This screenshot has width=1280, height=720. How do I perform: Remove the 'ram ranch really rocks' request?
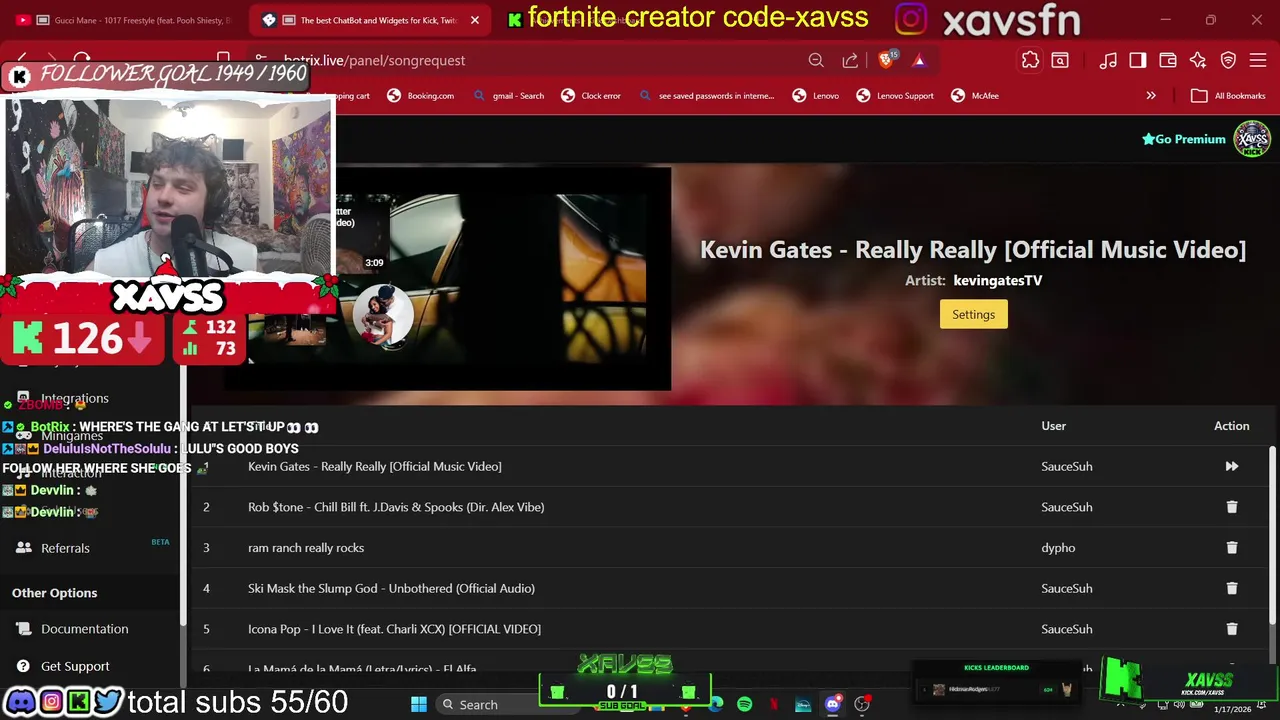pyautogui.click(x=1231, y=548)
